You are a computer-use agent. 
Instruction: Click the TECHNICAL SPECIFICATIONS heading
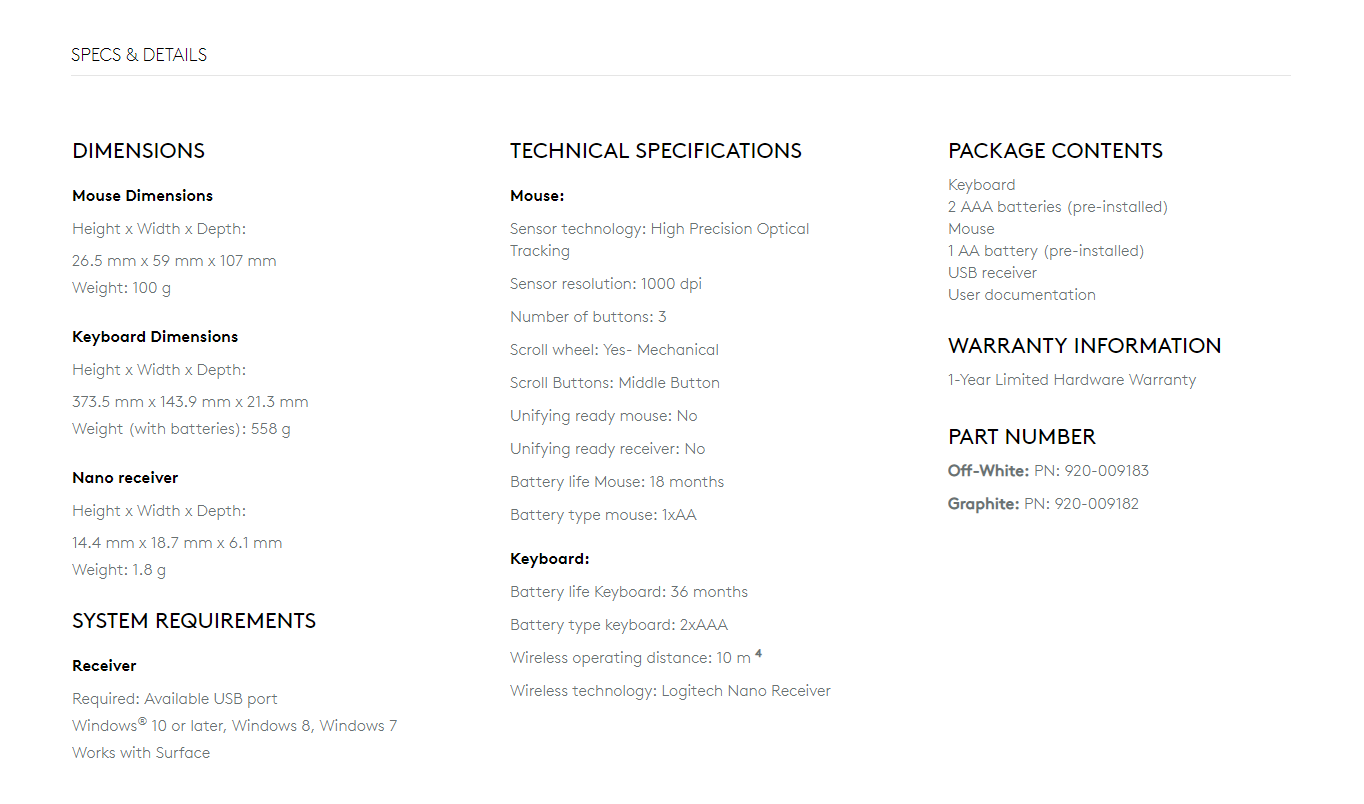(655, 151)
